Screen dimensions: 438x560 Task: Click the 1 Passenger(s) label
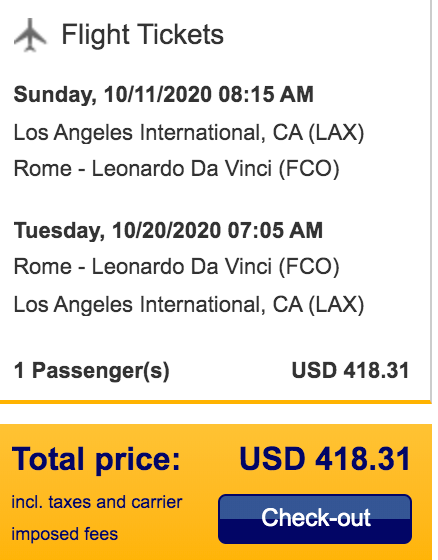(91, 371)
